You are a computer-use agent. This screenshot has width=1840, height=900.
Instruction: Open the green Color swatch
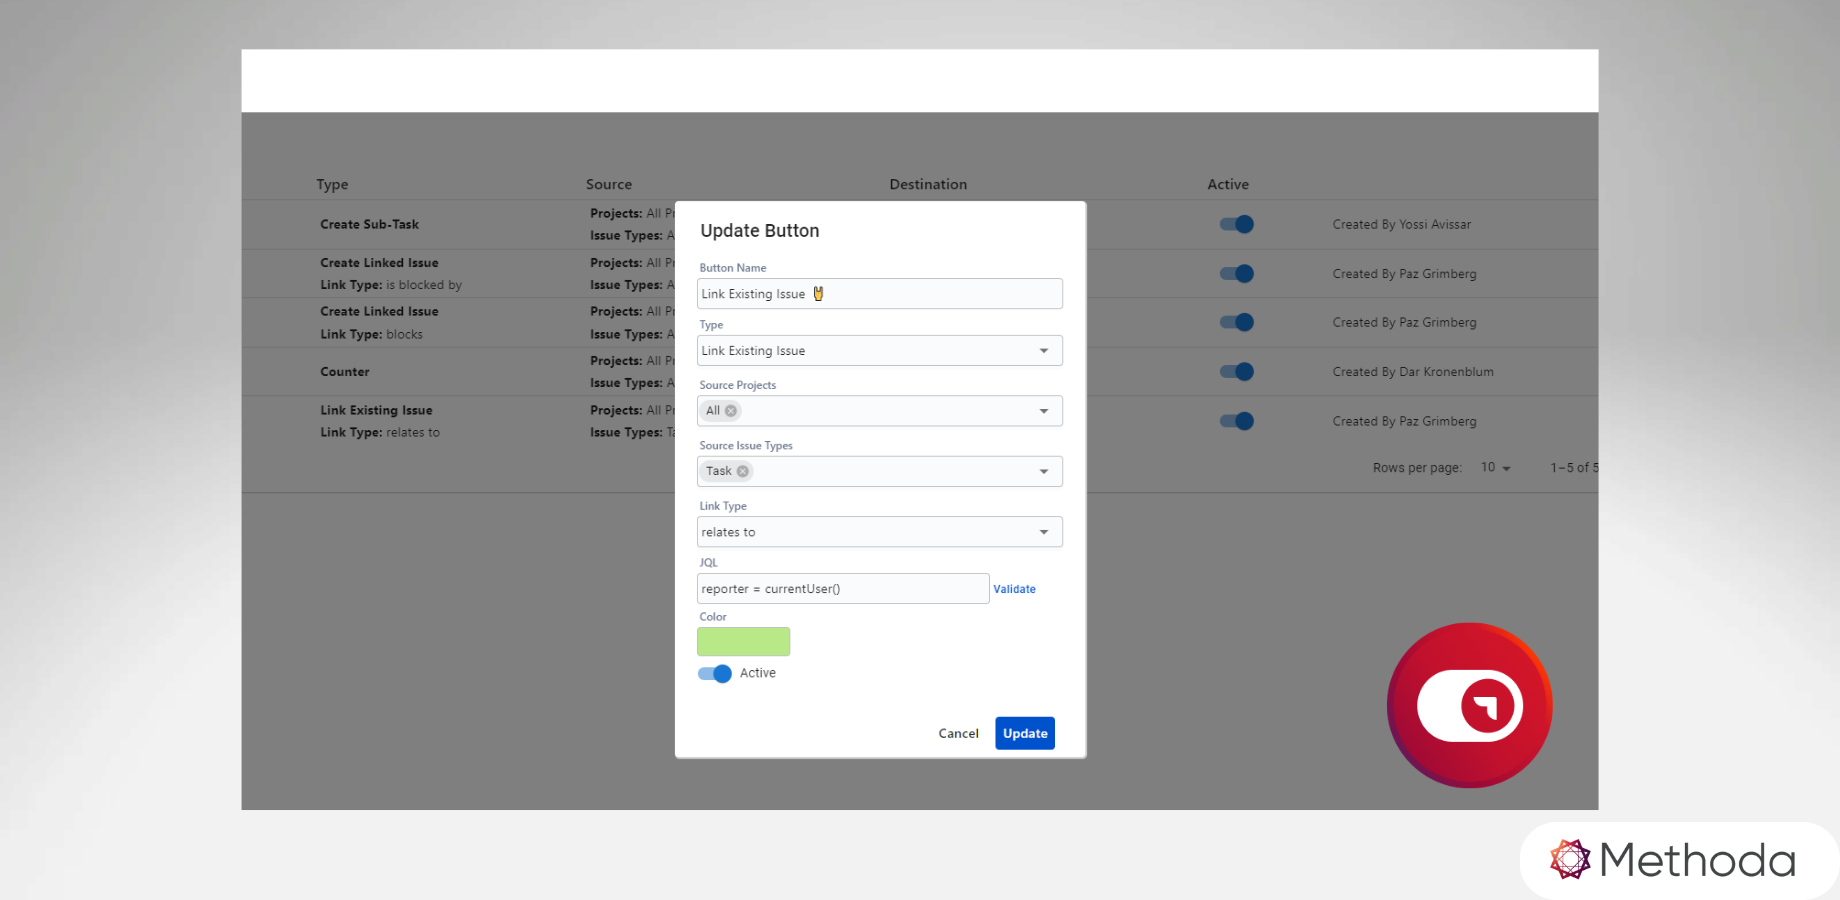point(743,642)
